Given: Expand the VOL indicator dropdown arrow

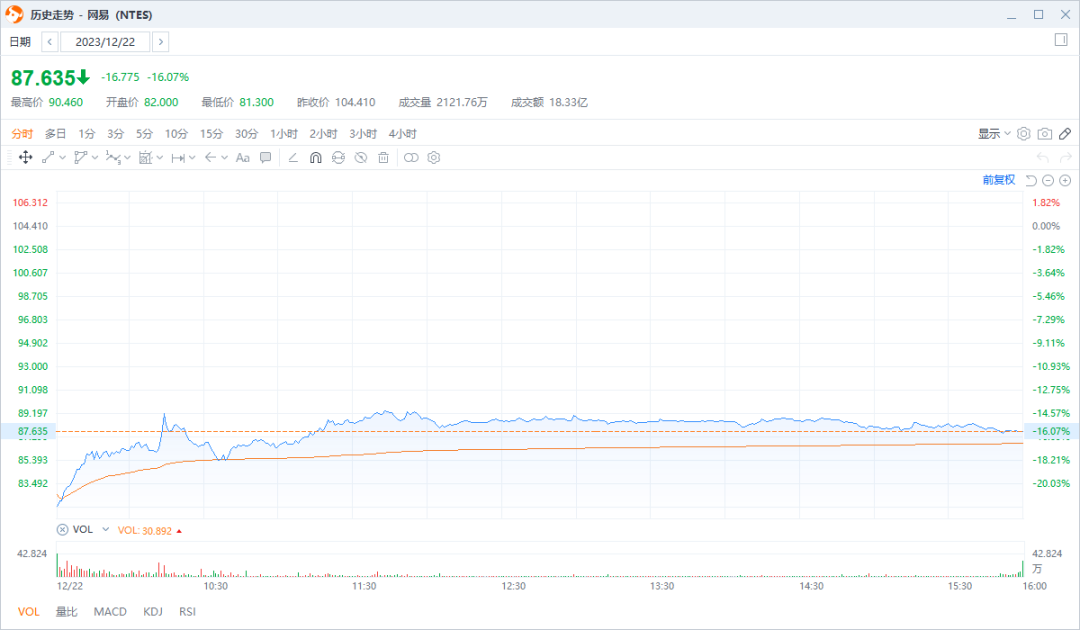Looking at the screenshot, I should (x=105, y=529).
